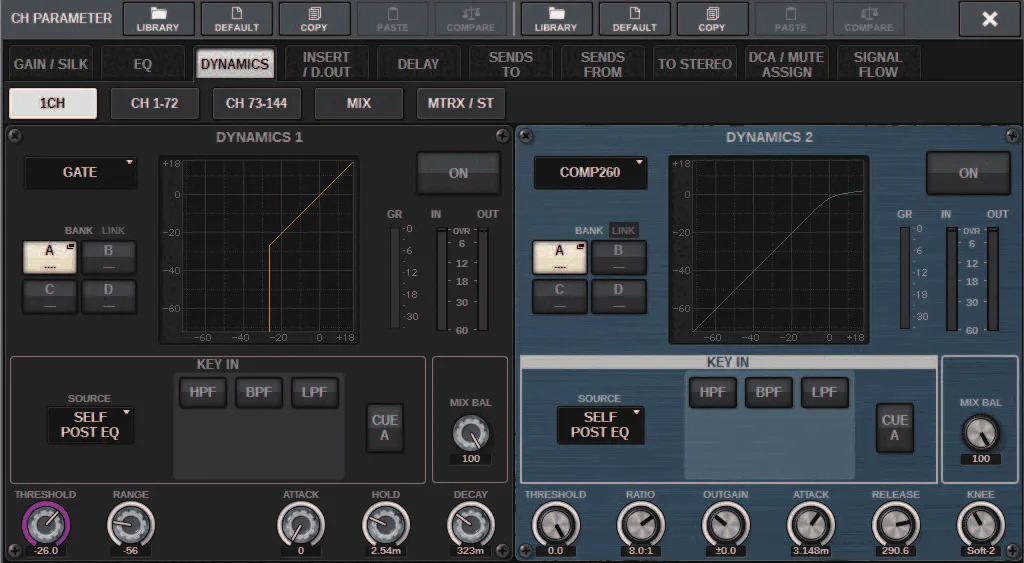
Task: Toggle the LINK button in Dynamics 2
Action: pos(624,230)
